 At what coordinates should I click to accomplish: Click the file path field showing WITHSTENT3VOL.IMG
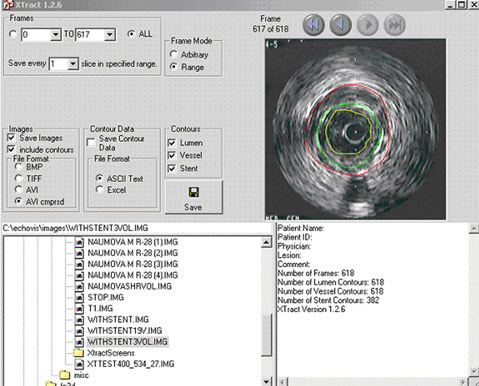137,228
